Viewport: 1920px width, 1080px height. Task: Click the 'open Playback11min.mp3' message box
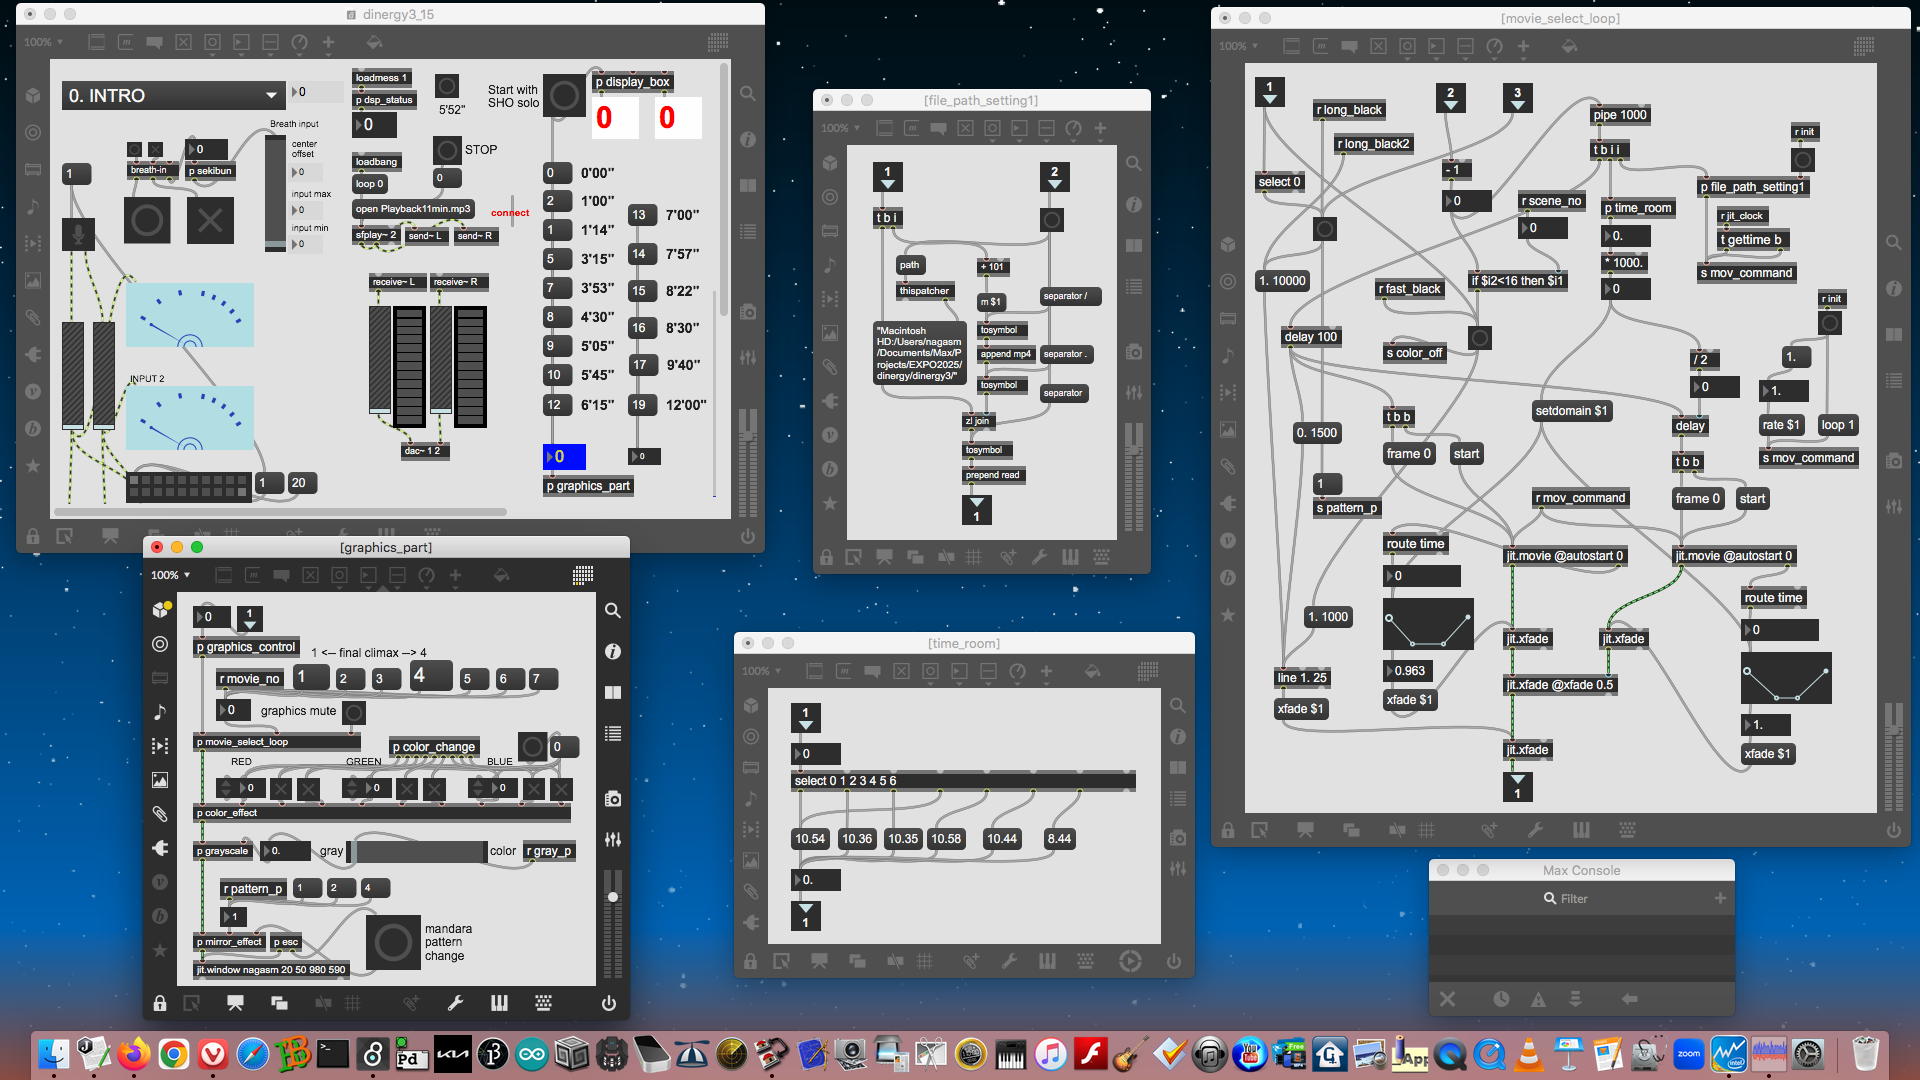pos(412,209)
